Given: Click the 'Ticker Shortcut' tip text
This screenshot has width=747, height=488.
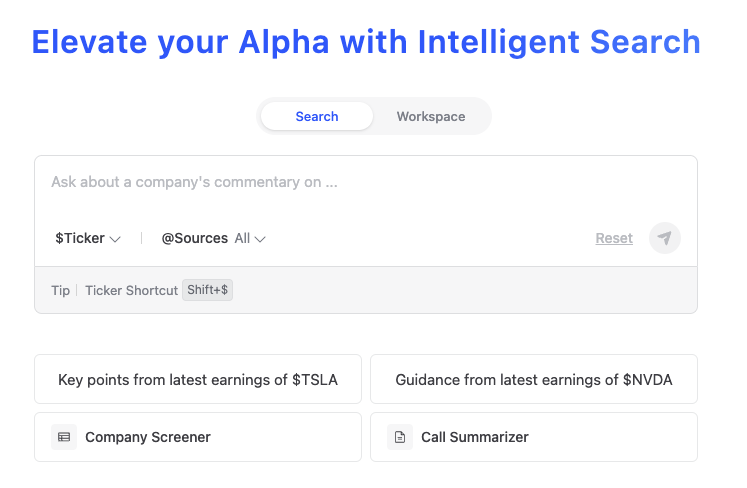Looking at the screenshot, I should point(131,290).
